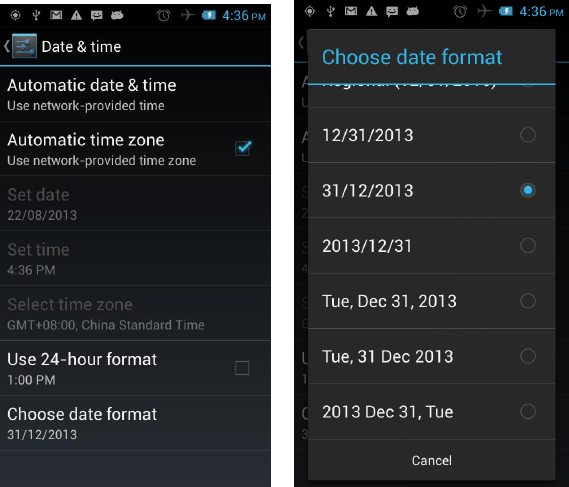Tap the left status bar mail icon

click(56, 15)
